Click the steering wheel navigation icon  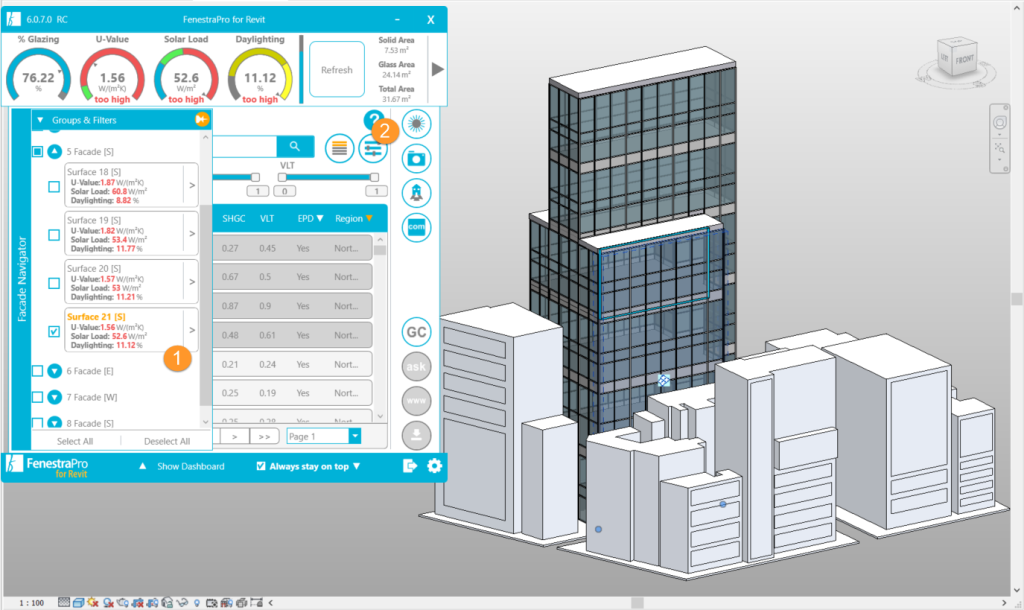(1000, 123)
